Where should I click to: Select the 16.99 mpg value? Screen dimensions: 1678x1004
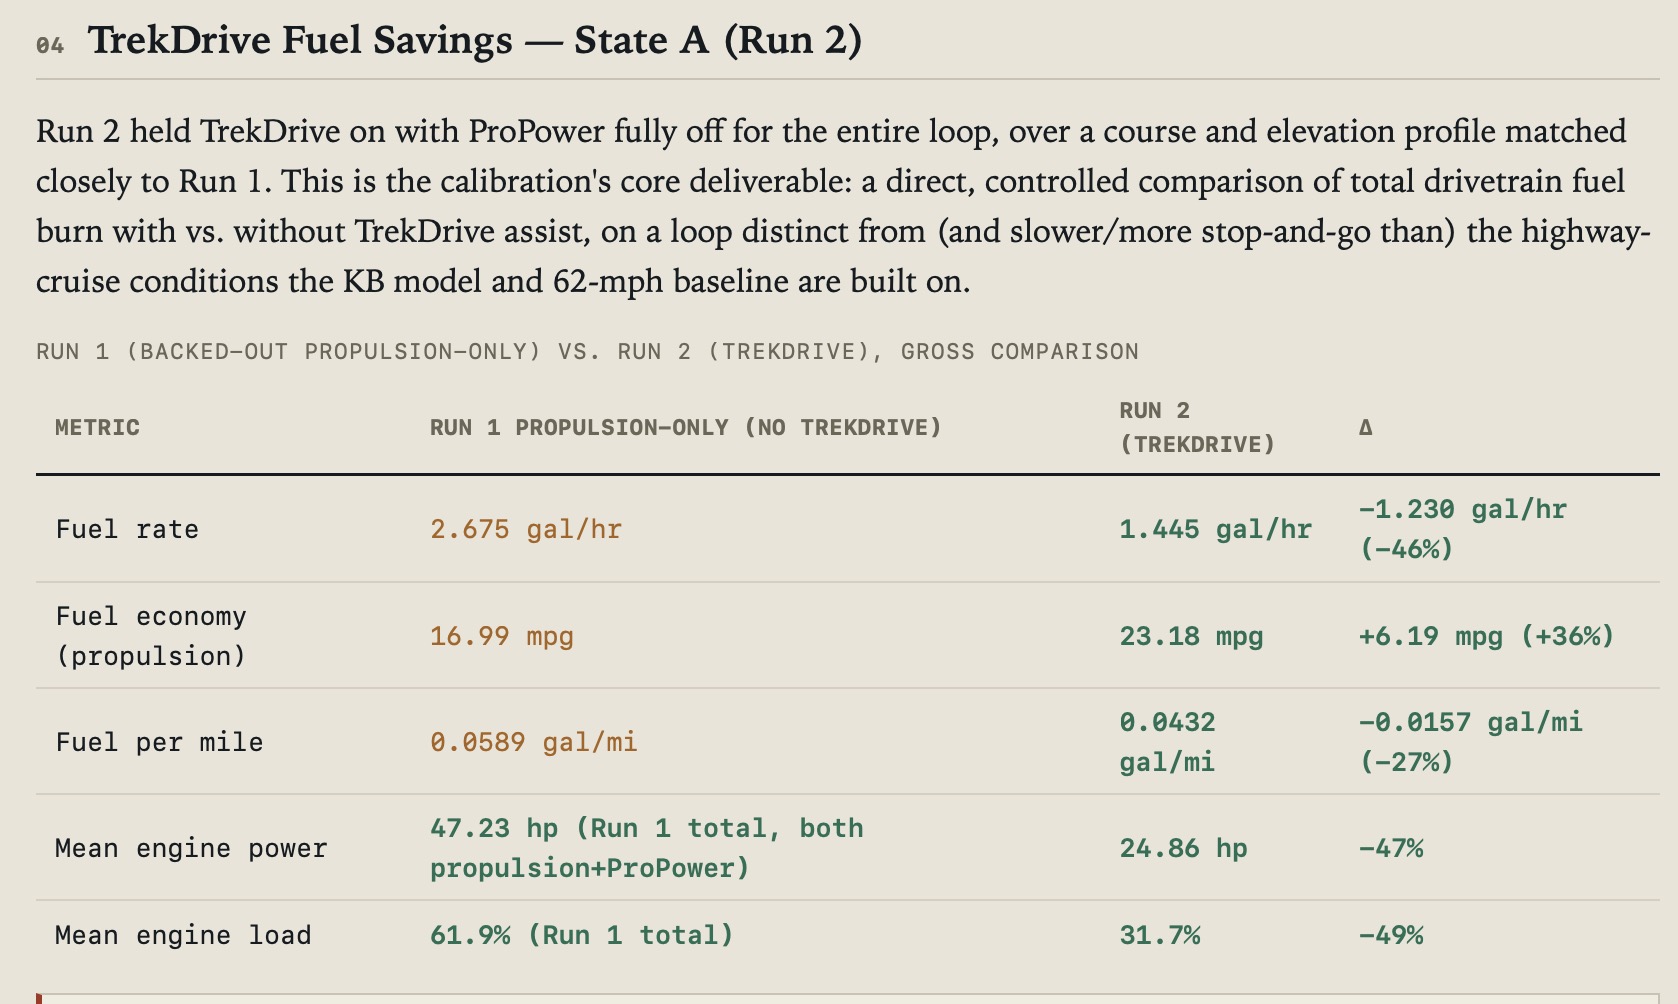[x=502, y=636]
